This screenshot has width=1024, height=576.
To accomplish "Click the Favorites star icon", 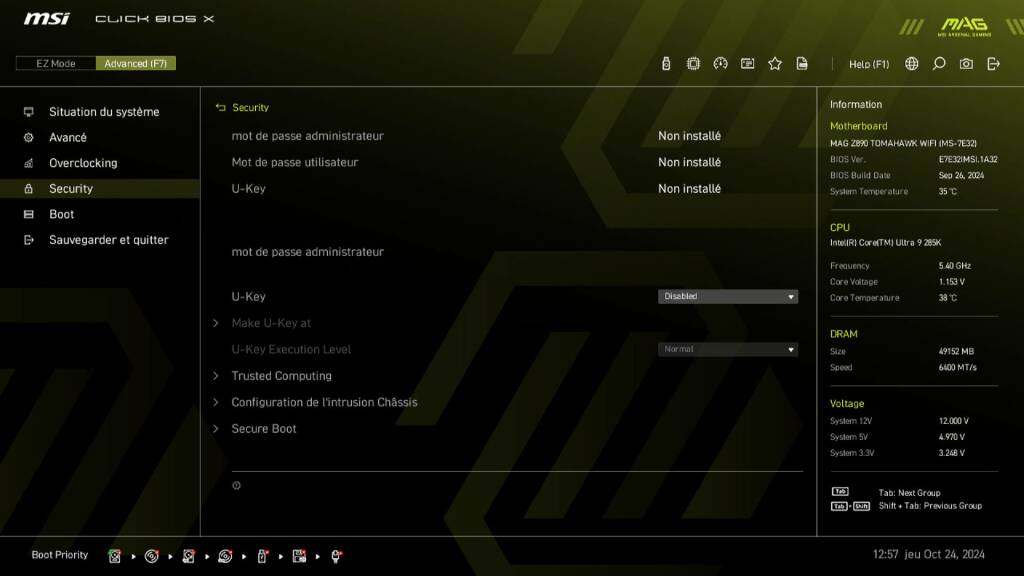I will coord(775,63).
